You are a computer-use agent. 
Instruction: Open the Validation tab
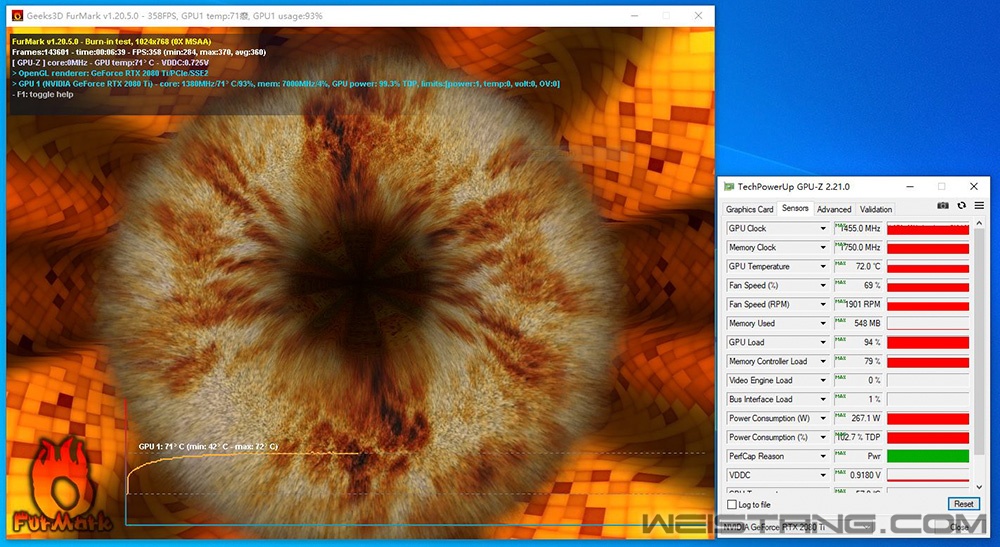pyautogui.click(x=876, y=209)
